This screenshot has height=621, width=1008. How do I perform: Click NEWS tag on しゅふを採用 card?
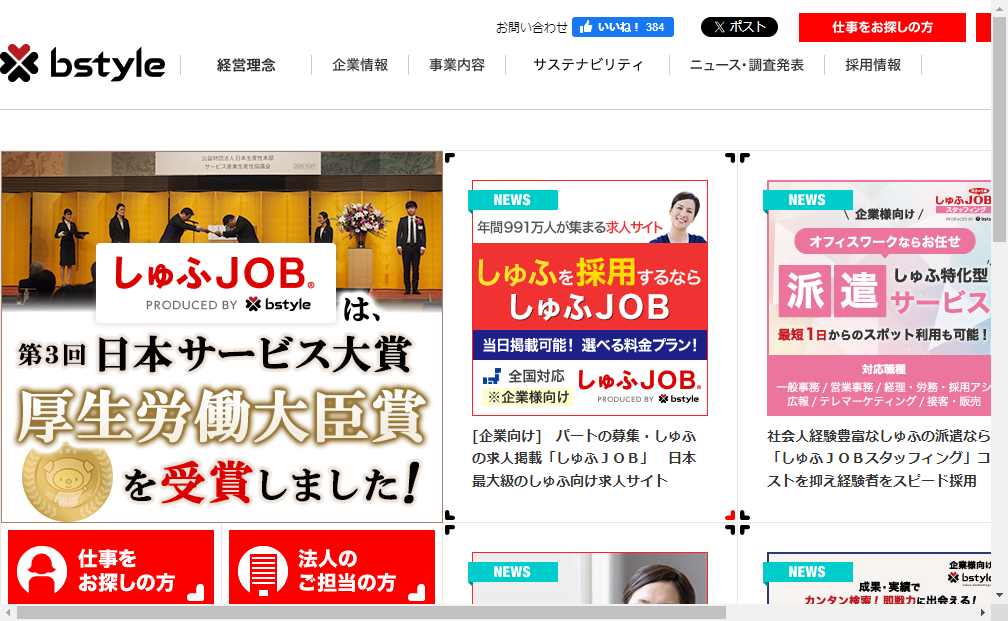[x=512, y=200]
